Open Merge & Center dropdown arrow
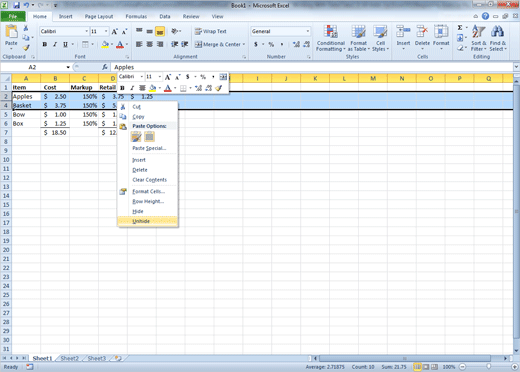 [244, 44]
